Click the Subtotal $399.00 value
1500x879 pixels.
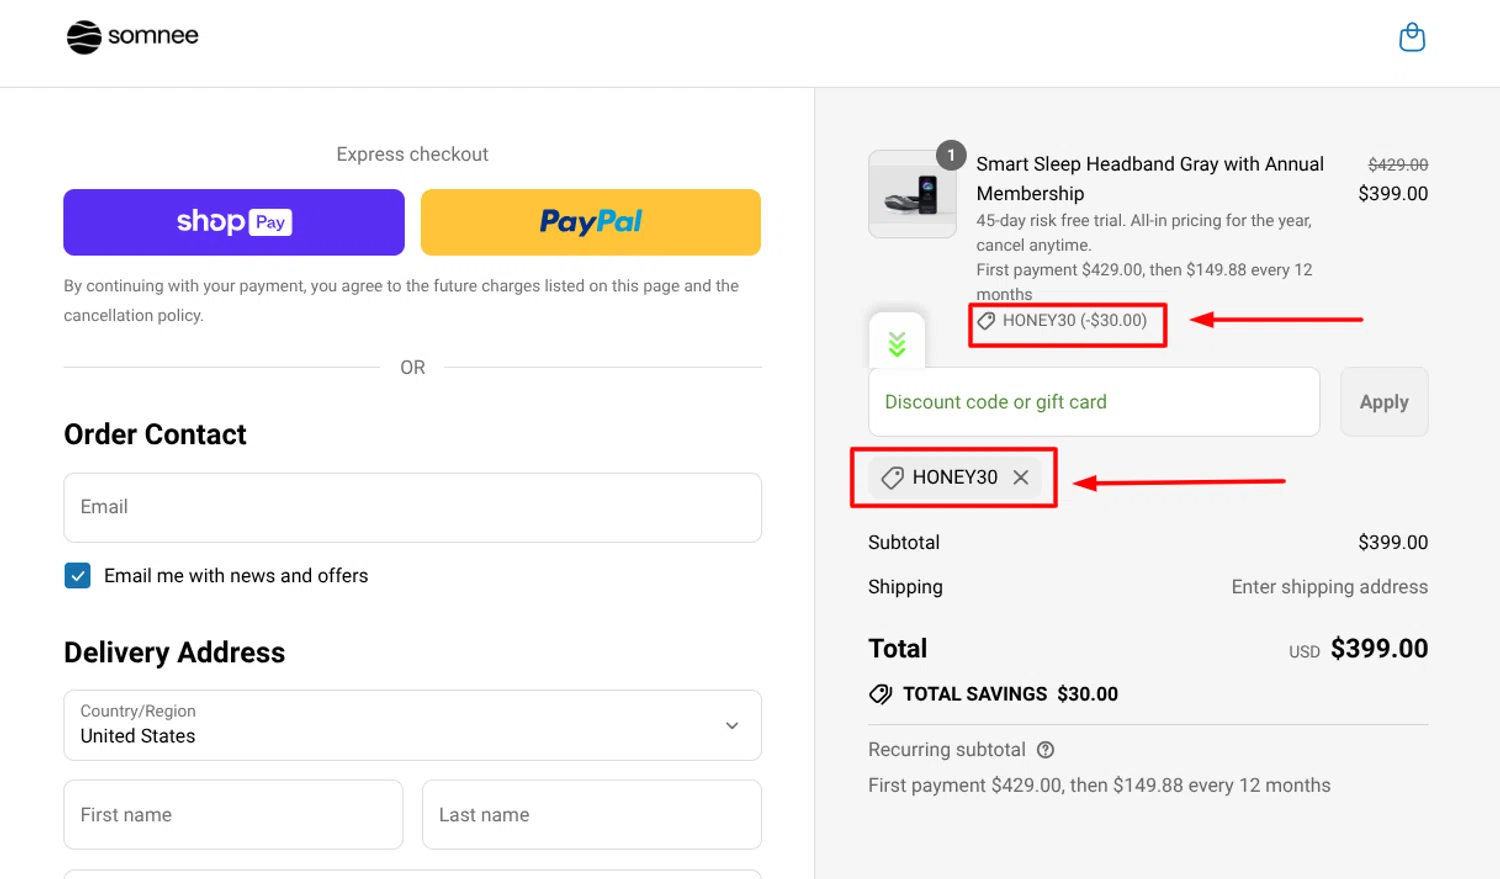pyautogui.click(x=1392, y=543)
